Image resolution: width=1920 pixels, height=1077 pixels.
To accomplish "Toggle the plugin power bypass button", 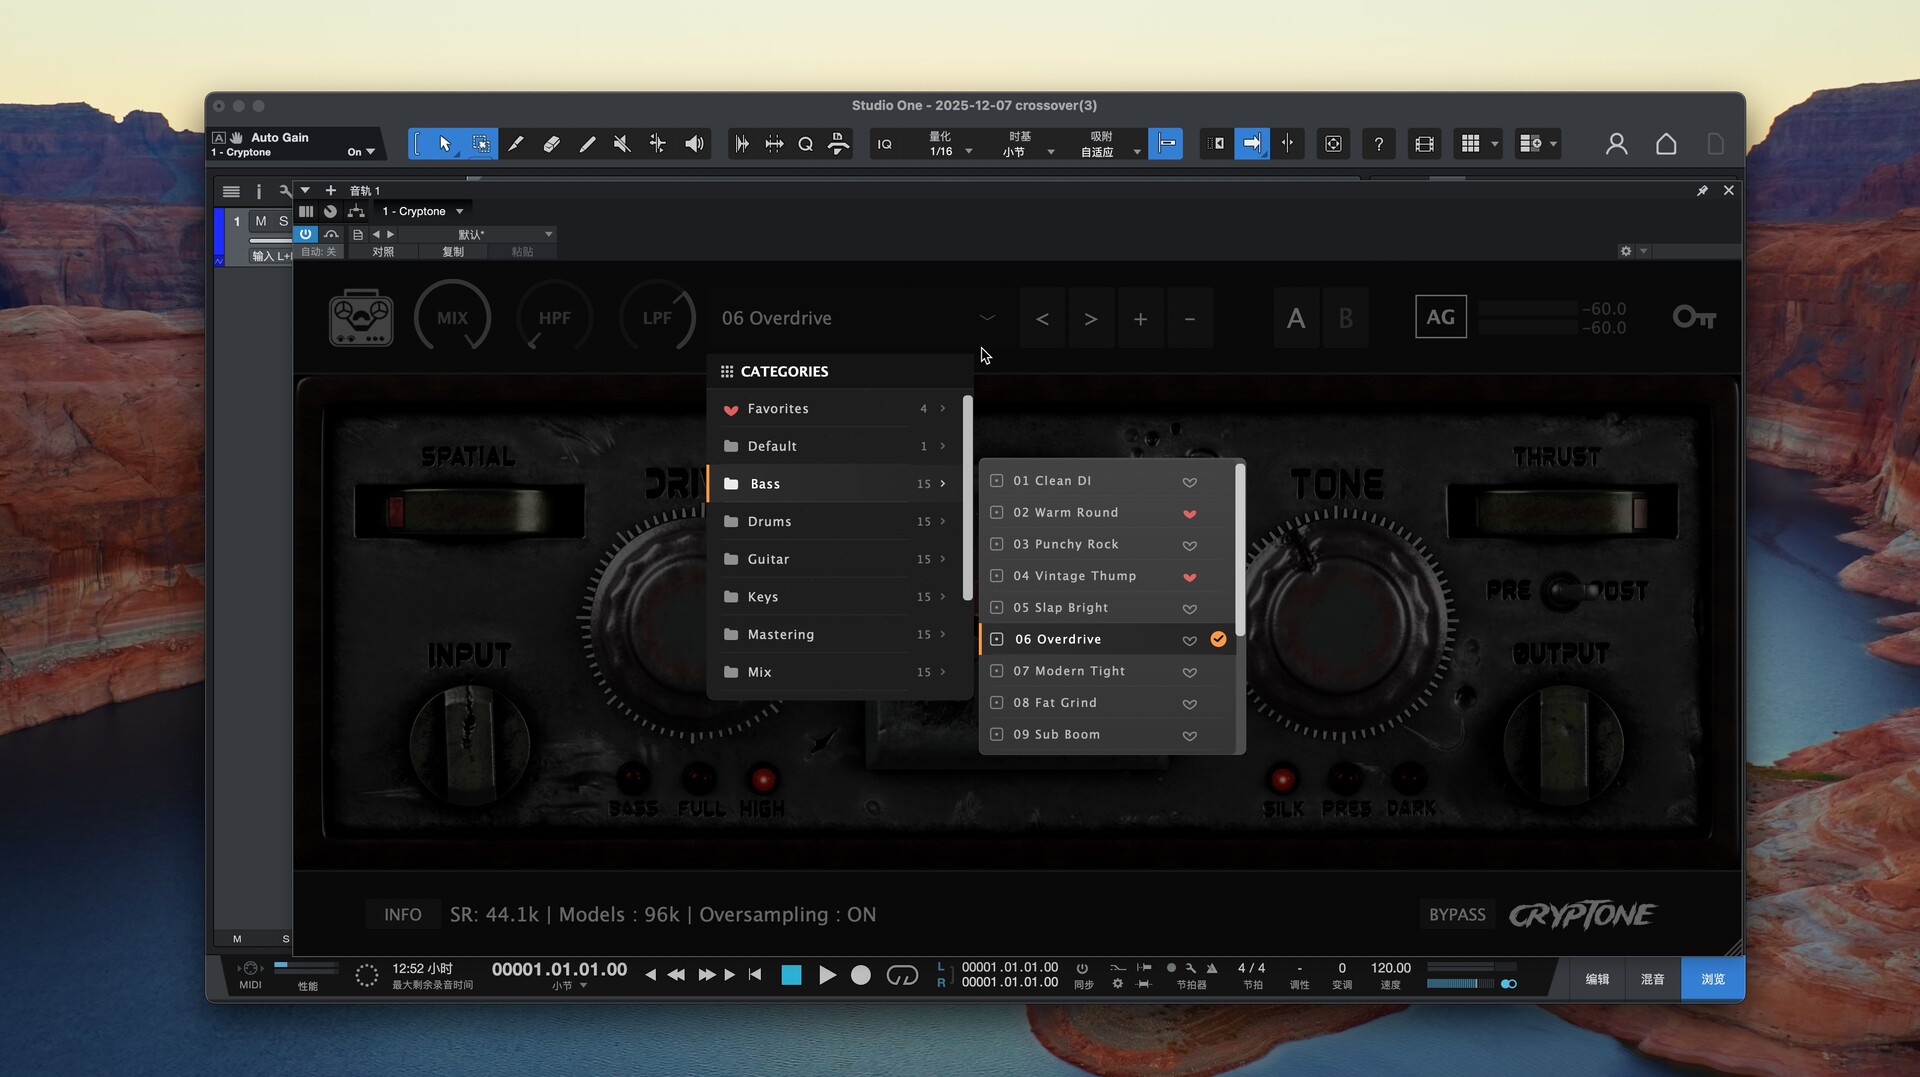I will [306, 234].
